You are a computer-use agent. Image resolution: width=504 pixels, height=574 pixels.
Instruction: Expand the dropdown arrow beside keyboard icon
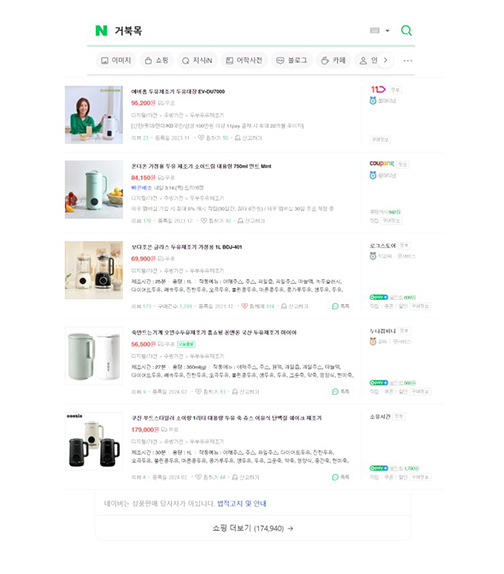coord(387,31)
